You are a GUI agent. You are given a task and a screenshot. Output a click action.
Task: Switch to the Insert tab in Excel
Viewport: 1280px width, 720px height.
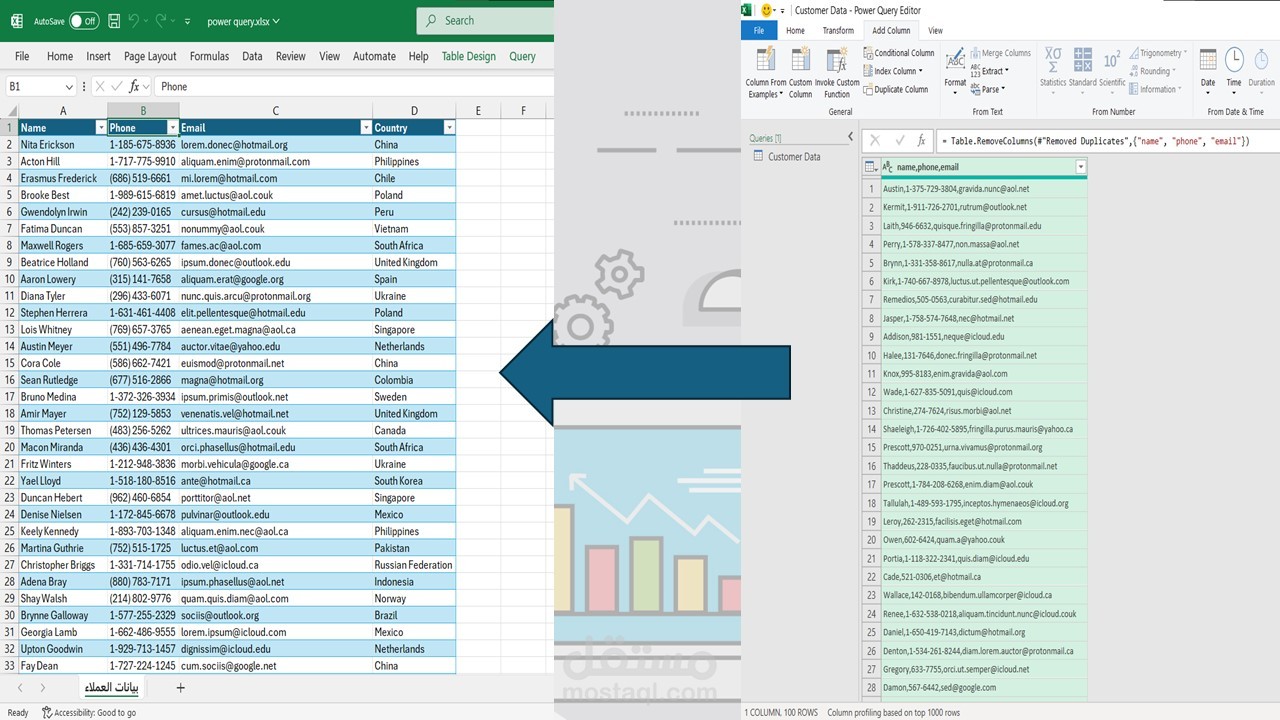[98, 56]
